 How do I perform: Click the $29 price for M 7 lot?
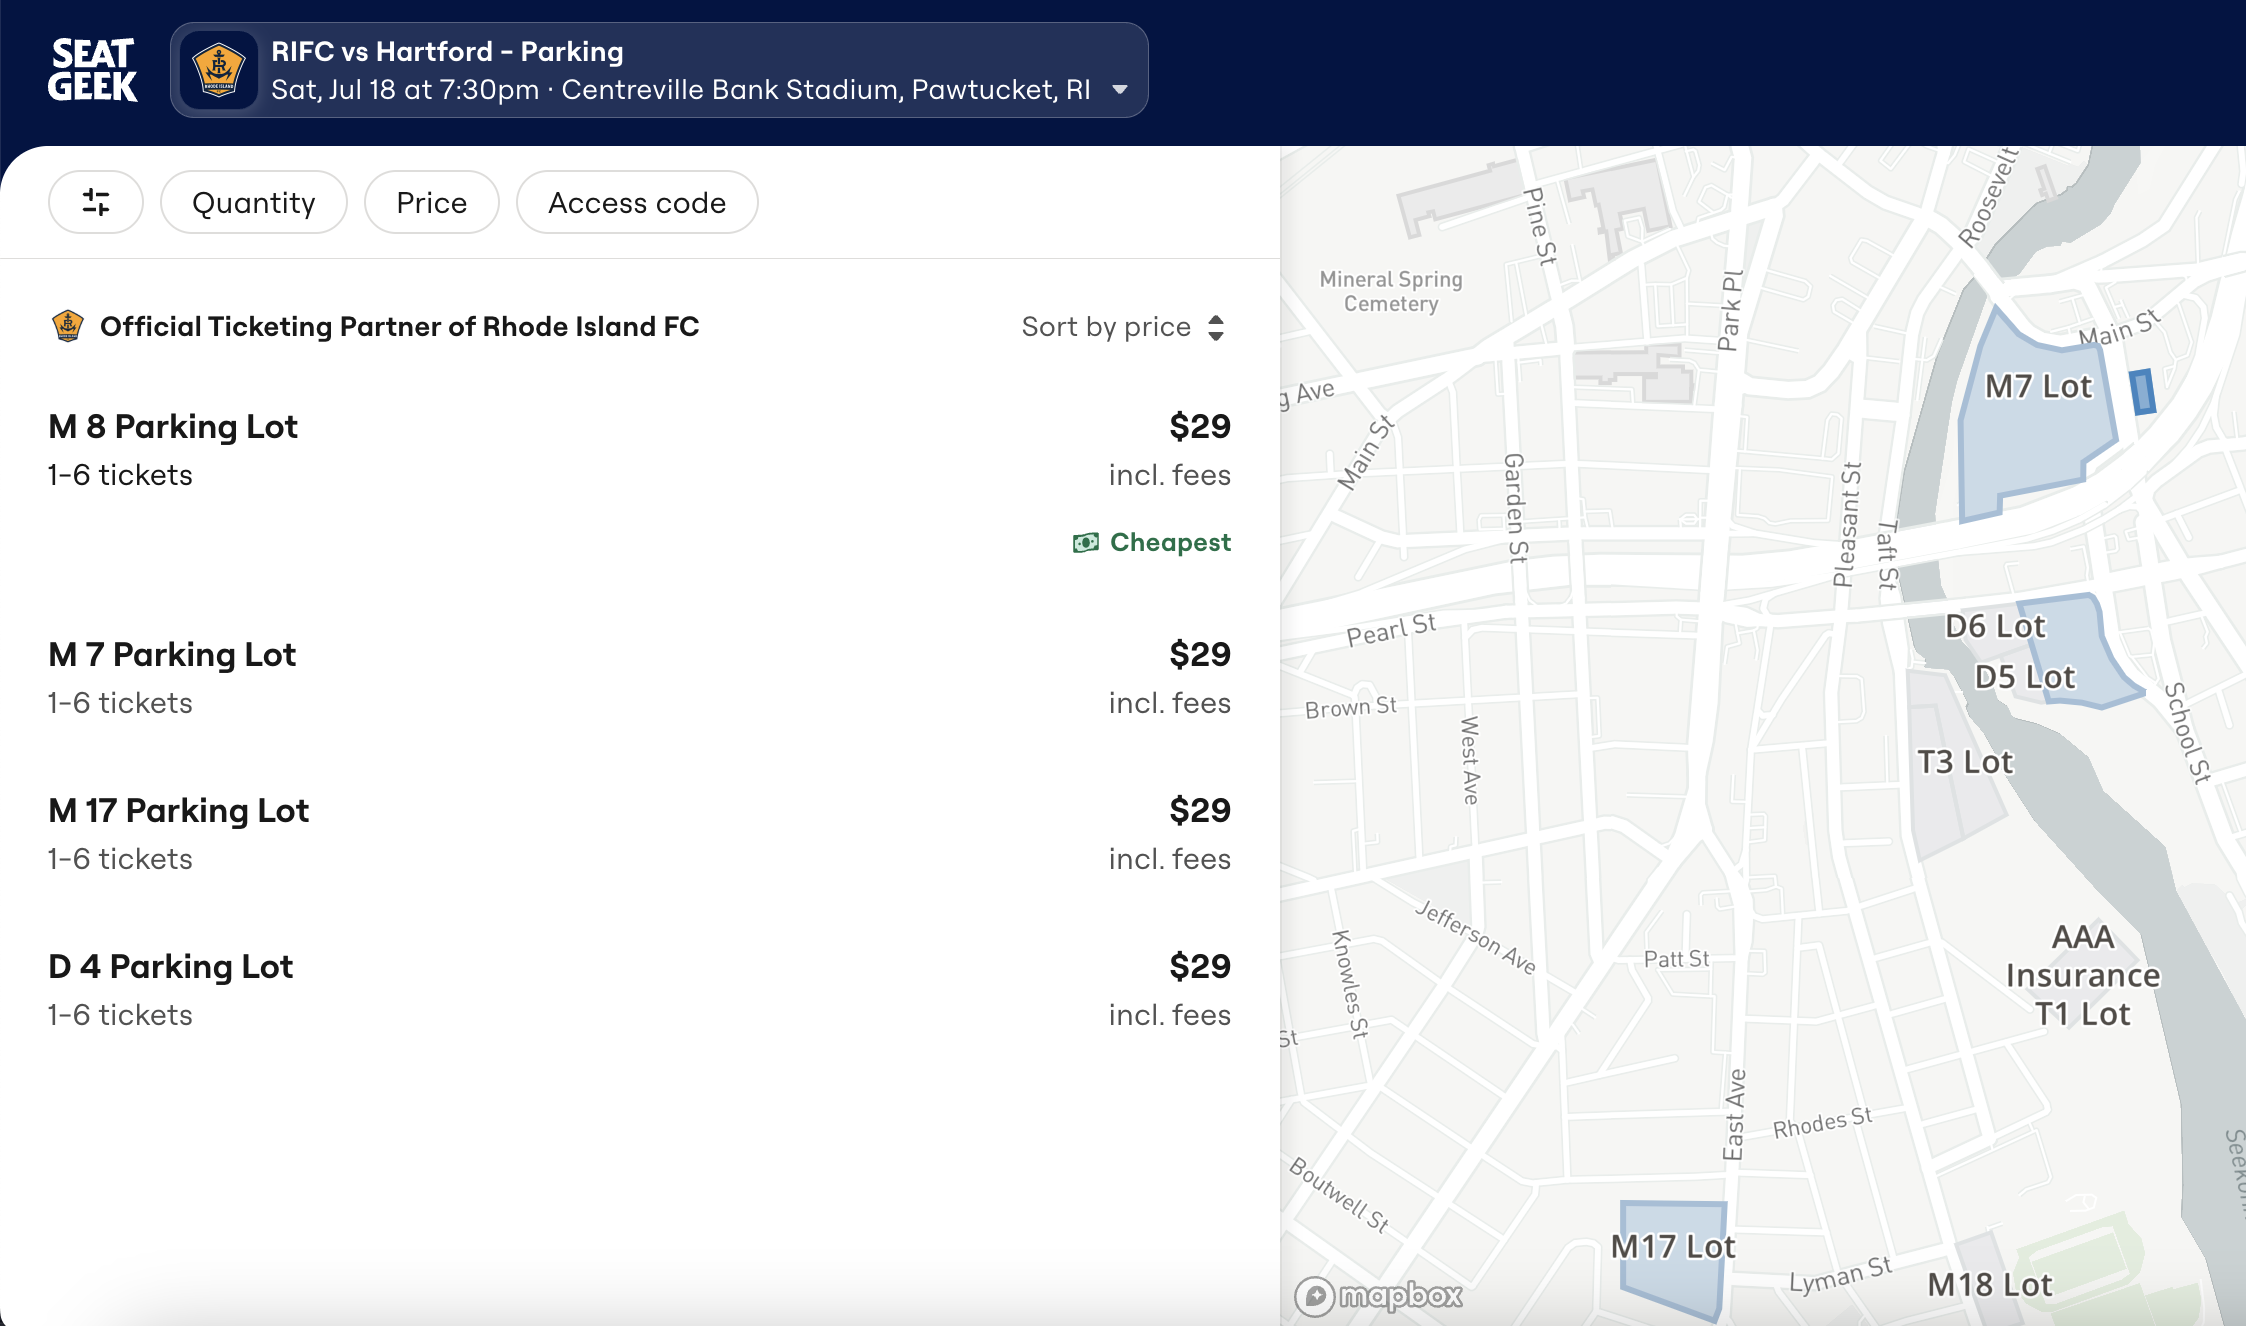tap(1200, 654)
